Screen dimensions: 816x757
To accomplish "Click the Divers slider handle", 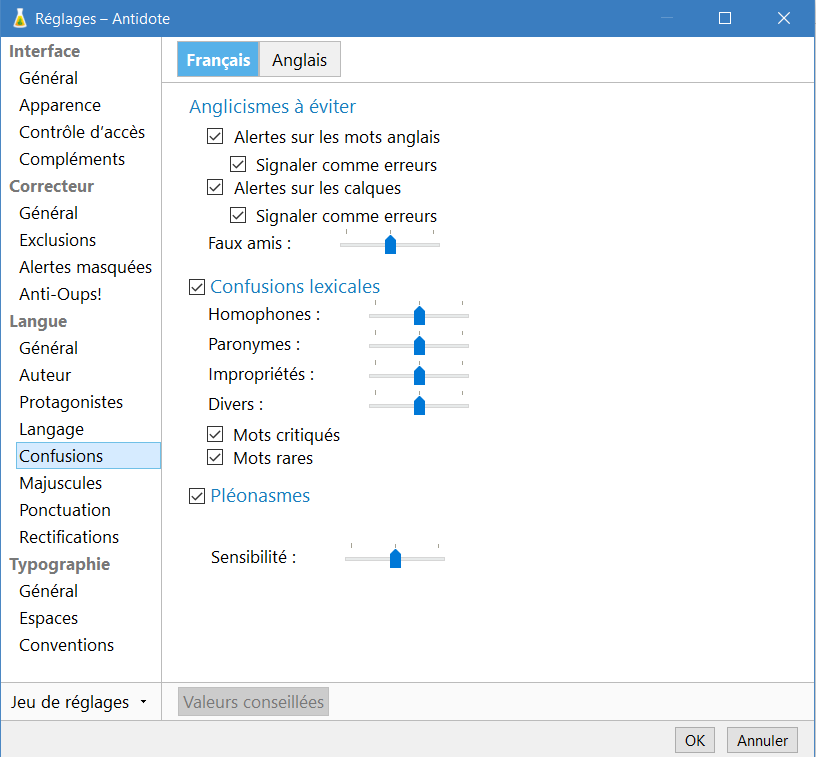I will tap(419, 405).
